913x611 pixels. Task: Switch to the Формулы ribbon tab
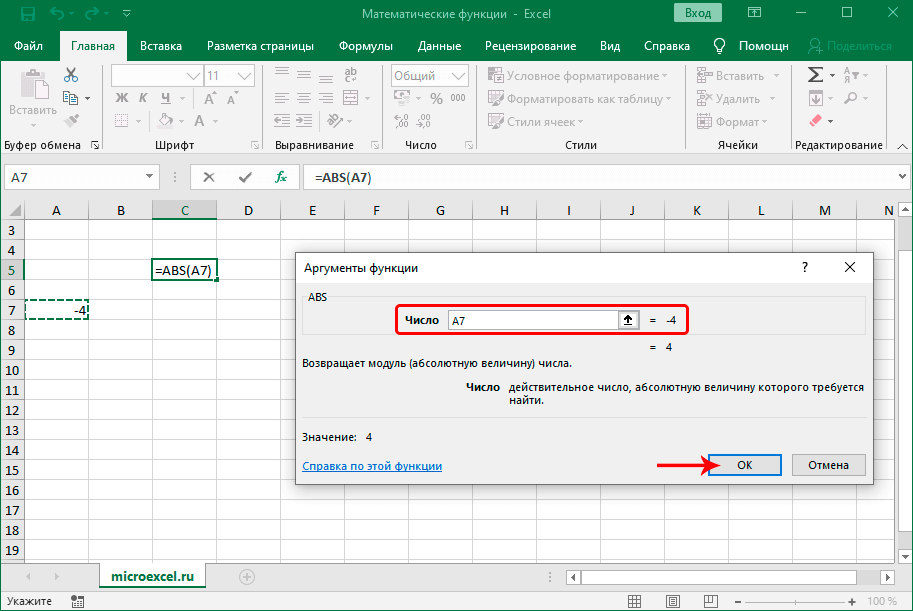(364, 46)
